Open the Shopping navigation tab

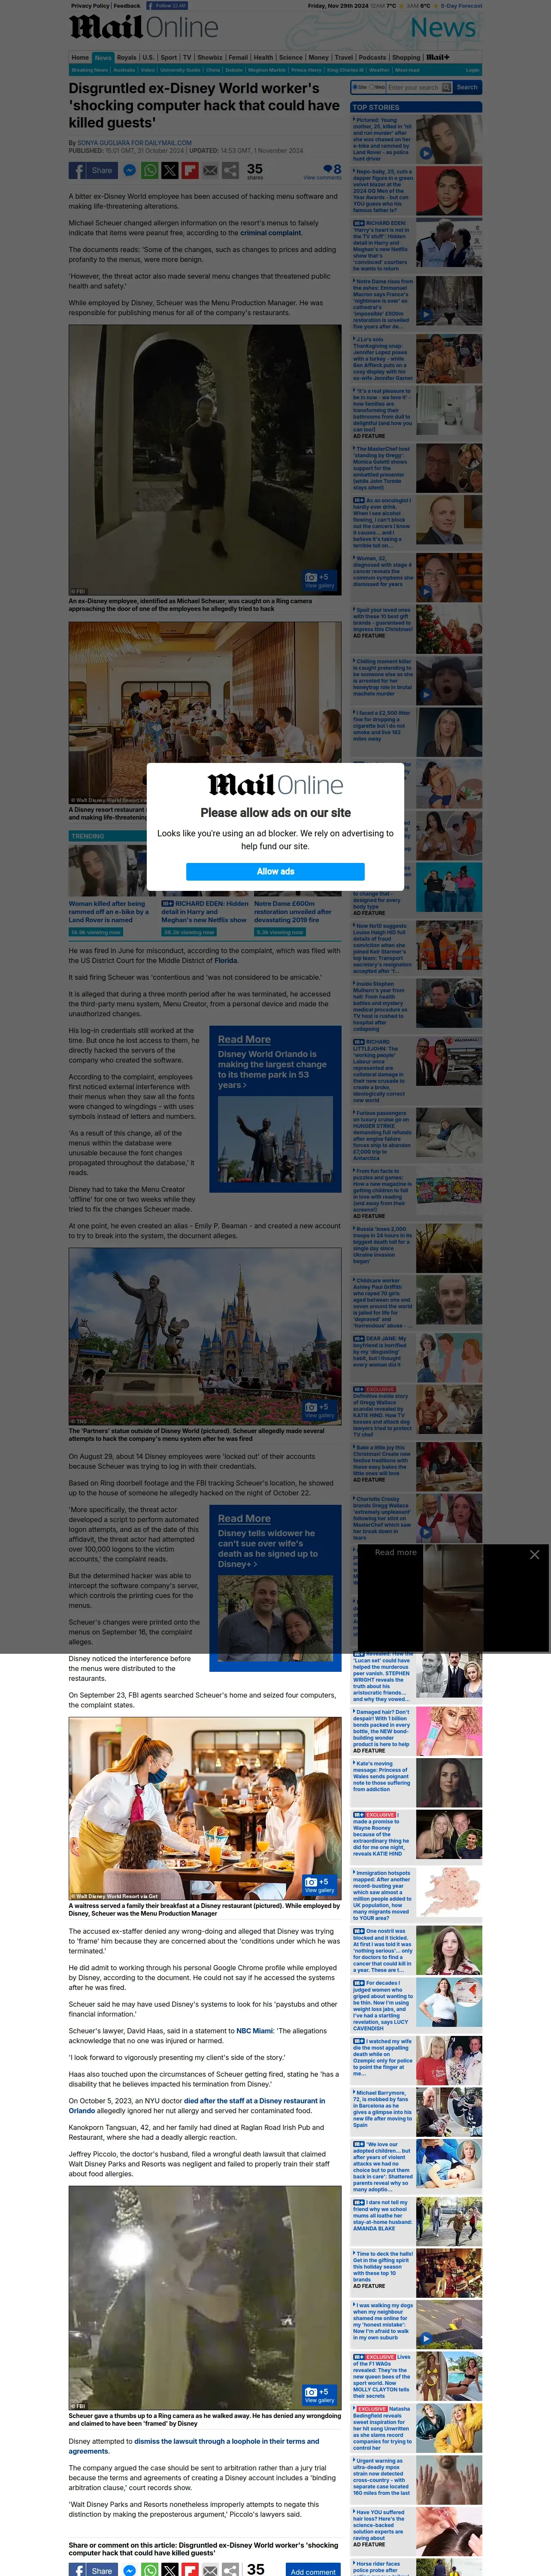[406, 58]
